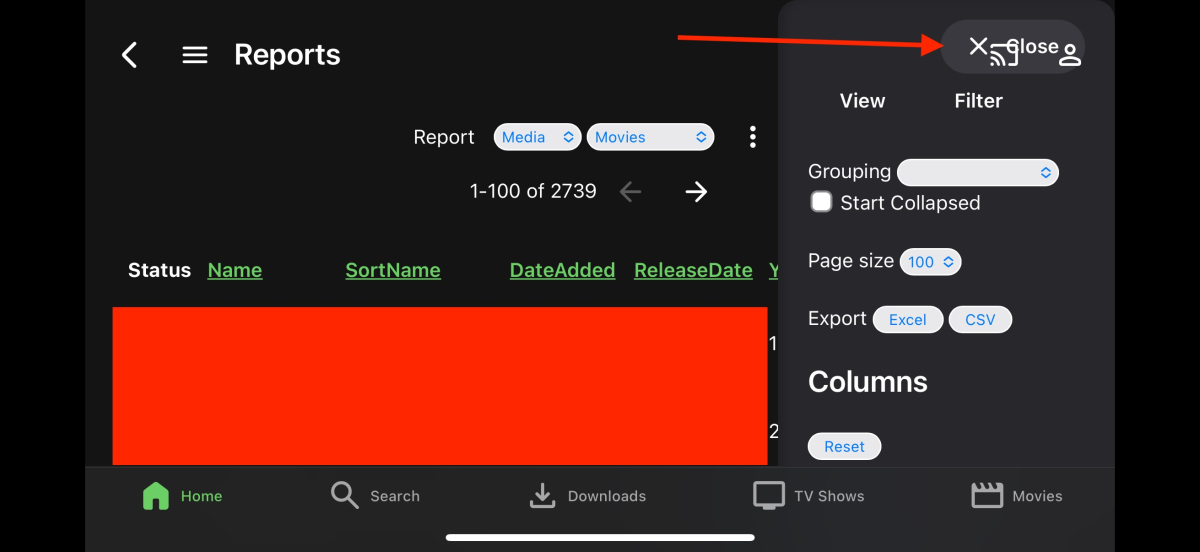Image resolution: width=1200 pixels, height=552 pixels.
Task: Sort the table by ReleaseDate column
Action: point(693,270)
